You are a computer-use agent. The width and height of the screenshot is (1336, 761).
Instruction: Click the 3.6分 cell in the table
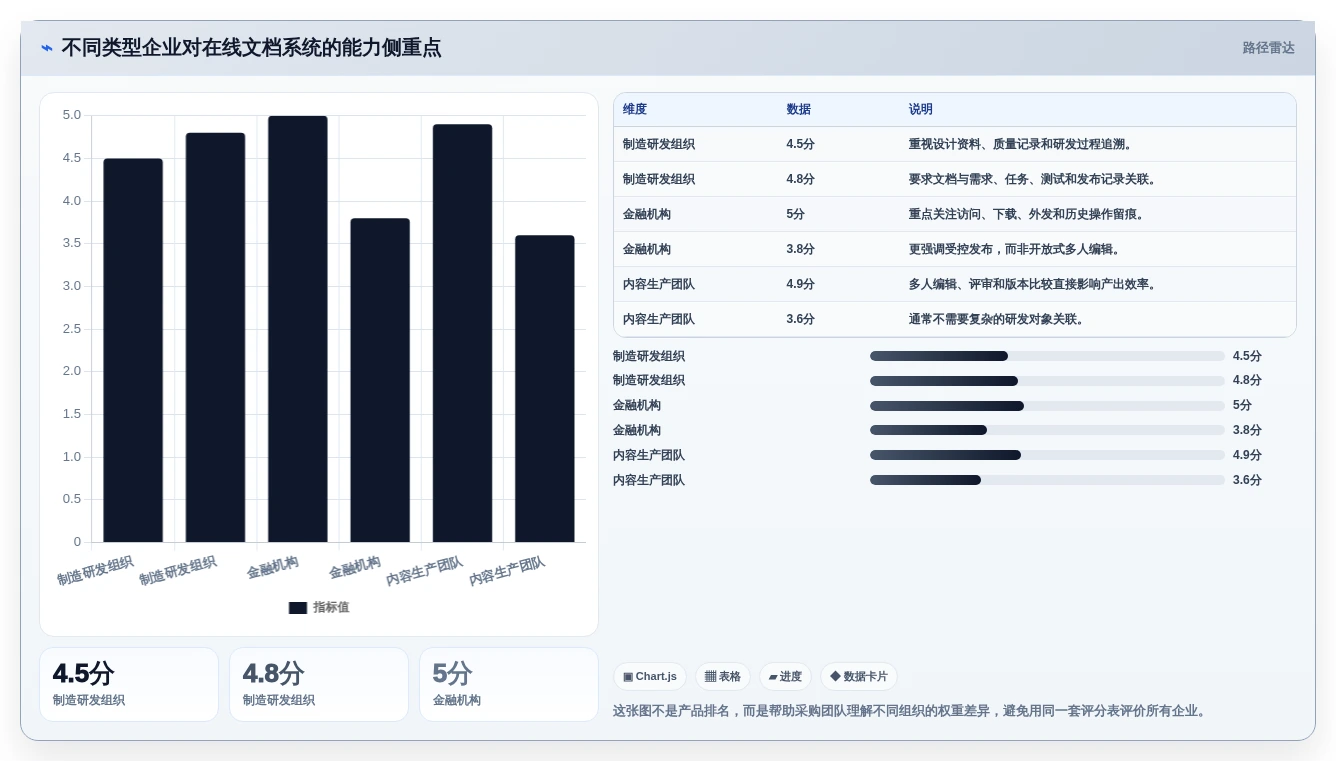801,319
